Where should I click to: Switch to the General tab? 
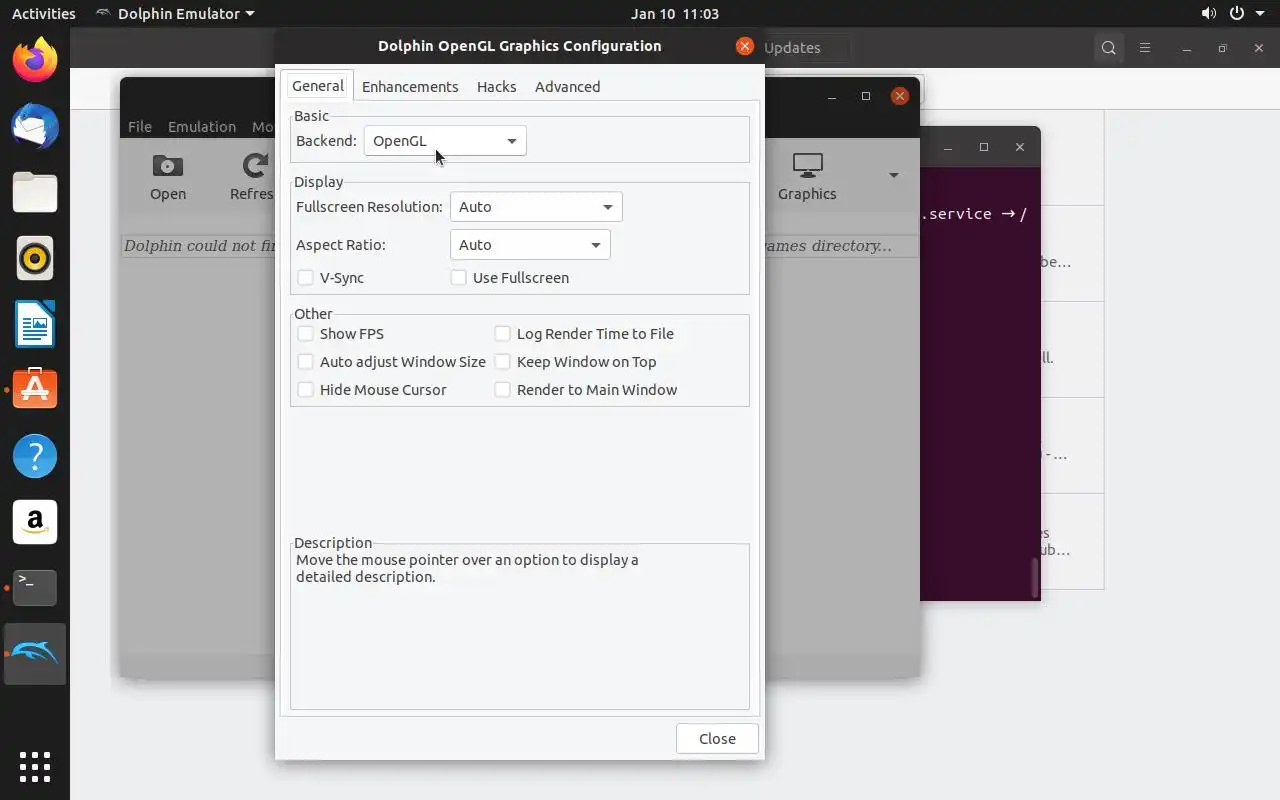click(318, 86)
